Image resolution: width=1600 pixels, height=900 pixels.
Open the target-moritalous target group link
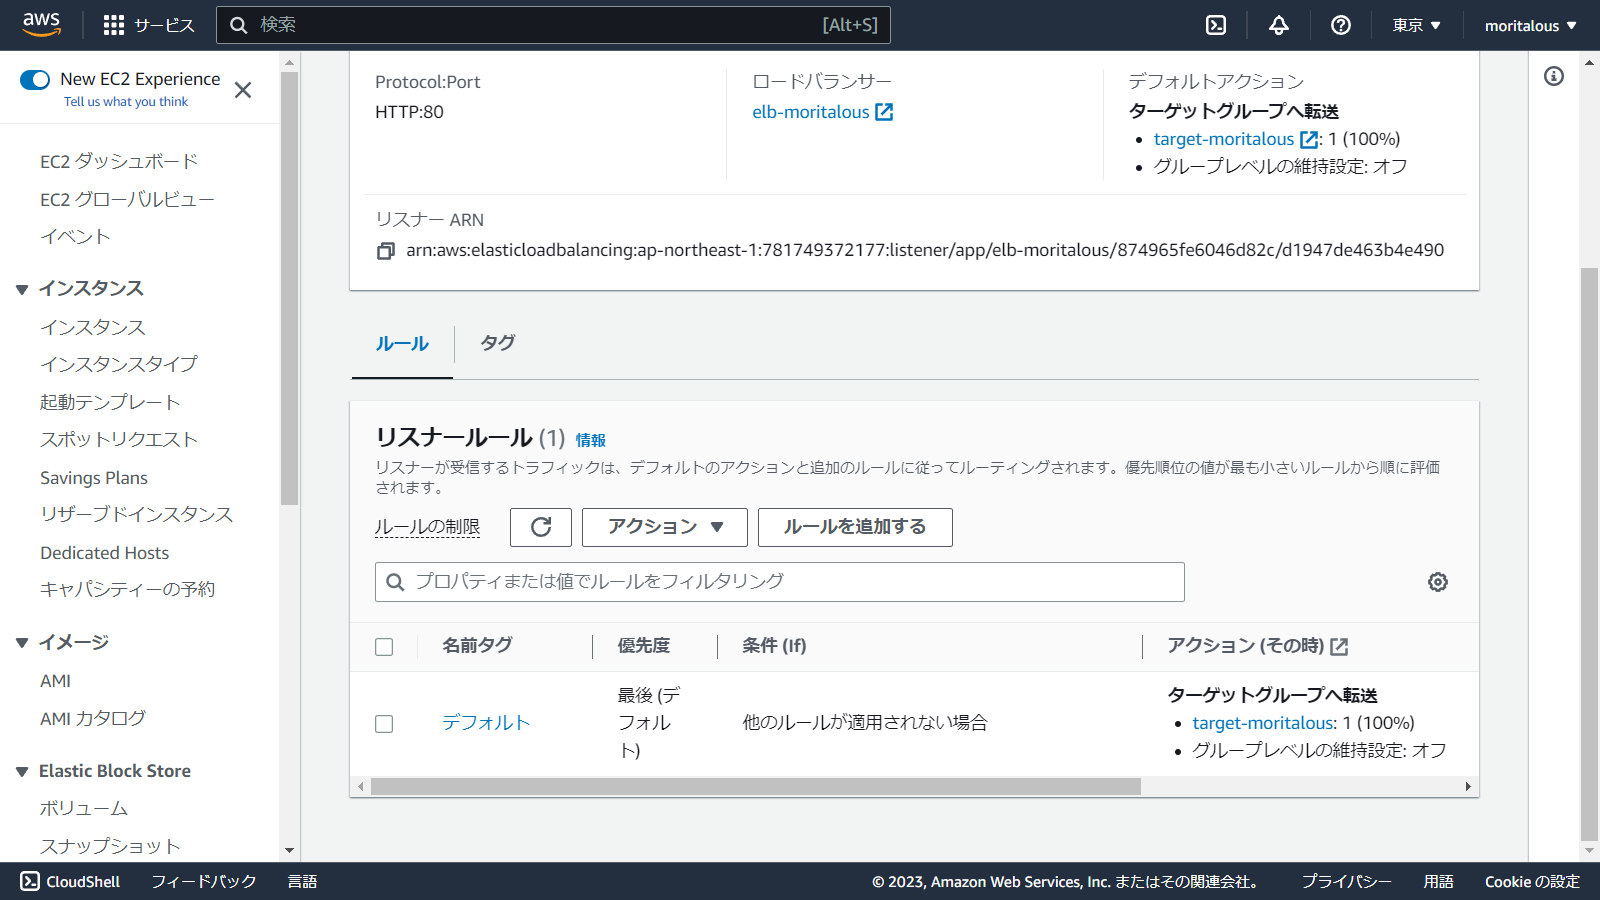pyautogui.click(x=1229, y=139)
